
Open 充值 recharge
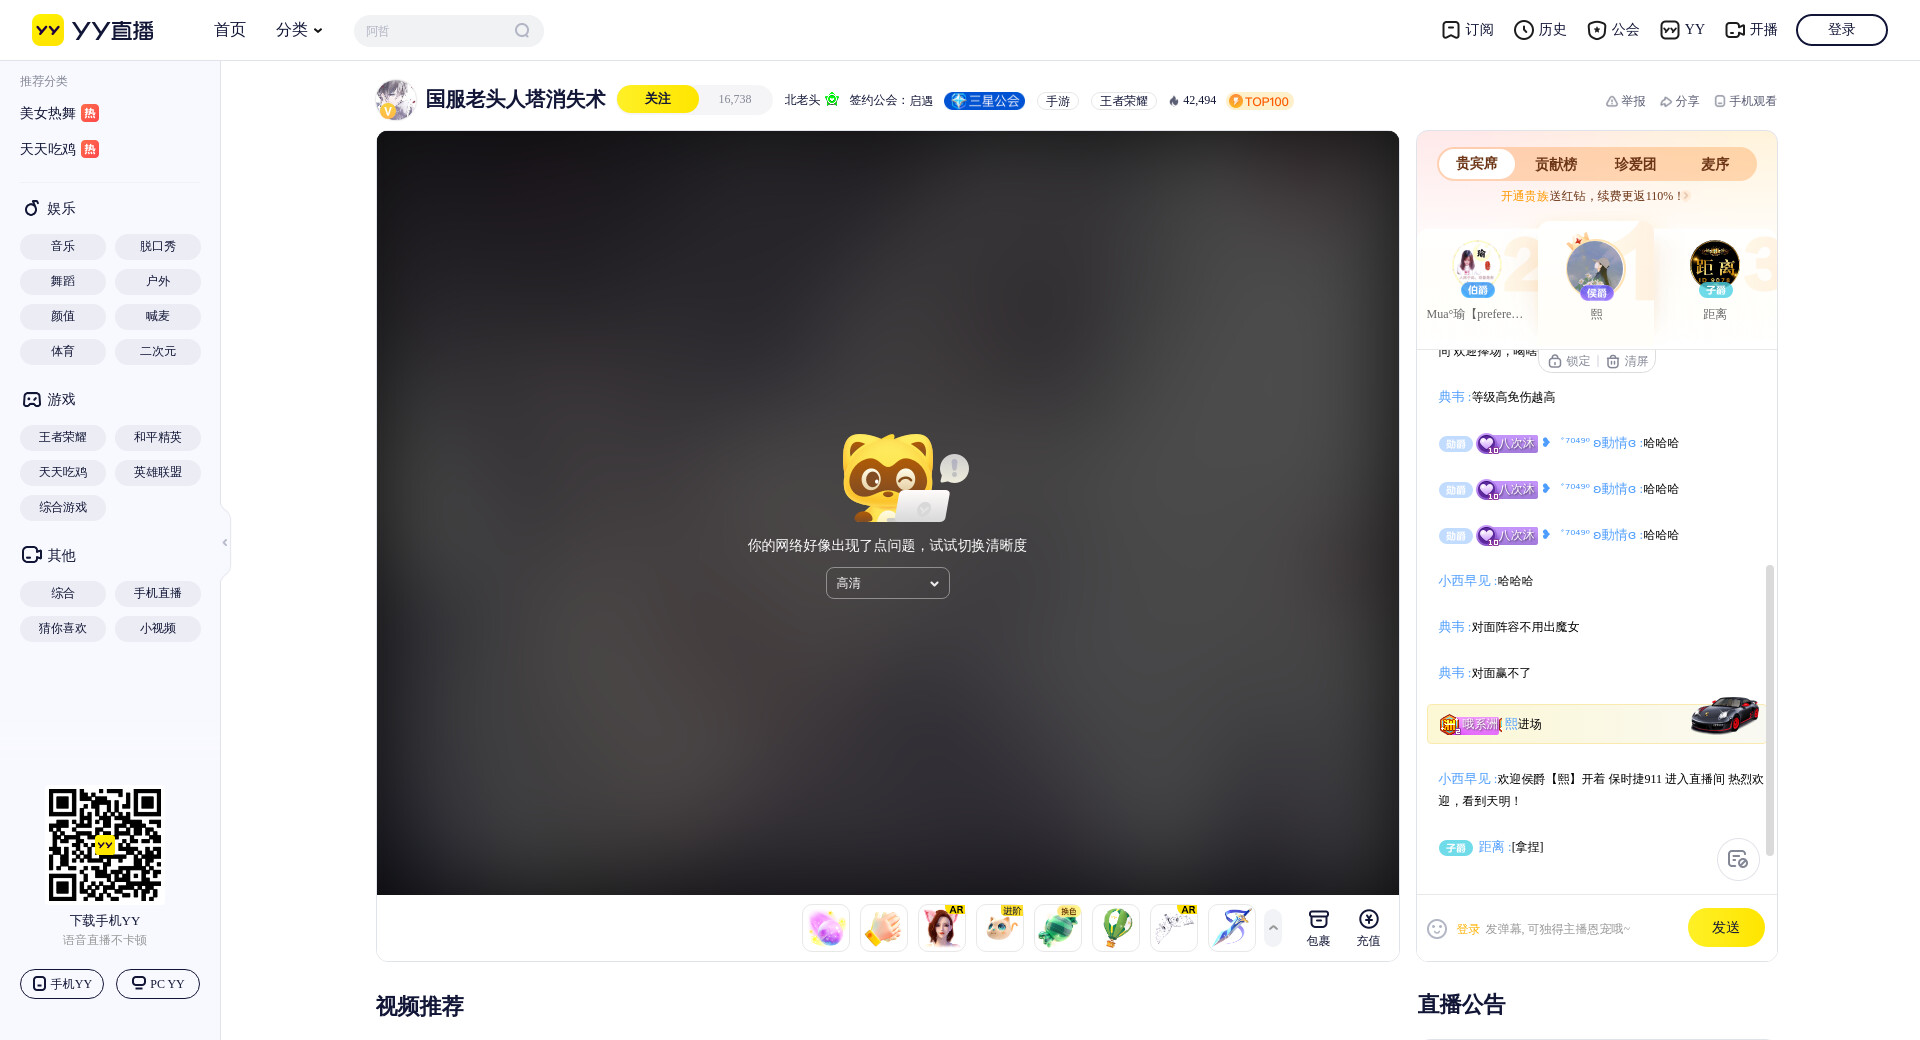point(1369,928)
